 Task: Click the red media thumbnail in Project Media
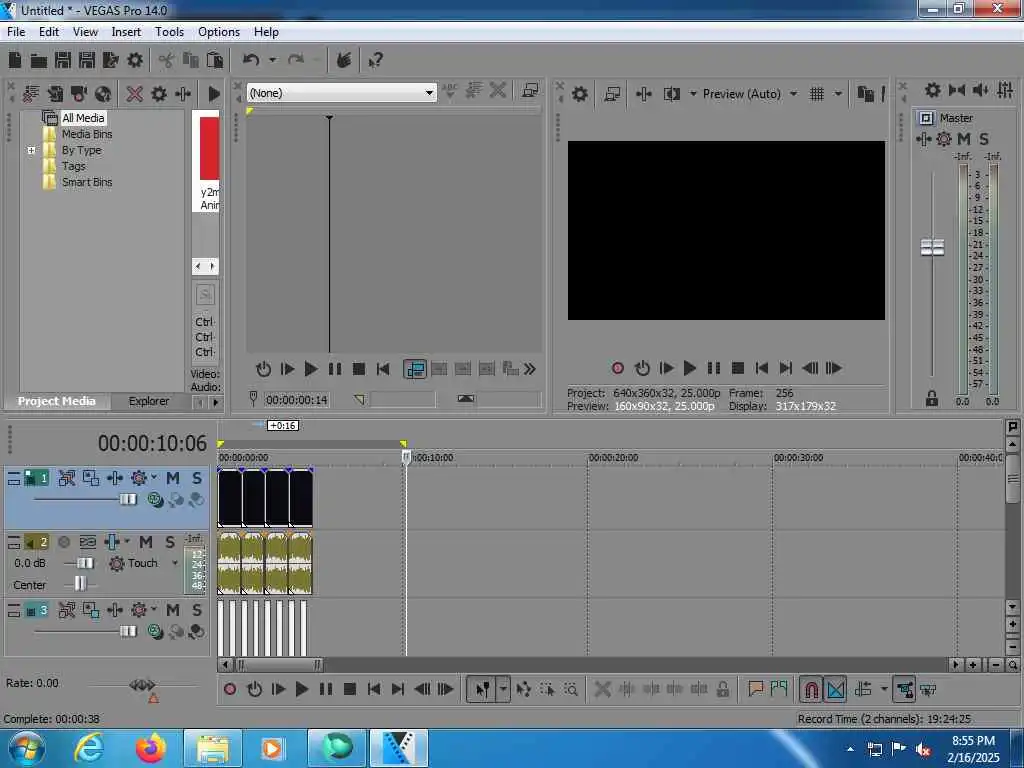209,148
